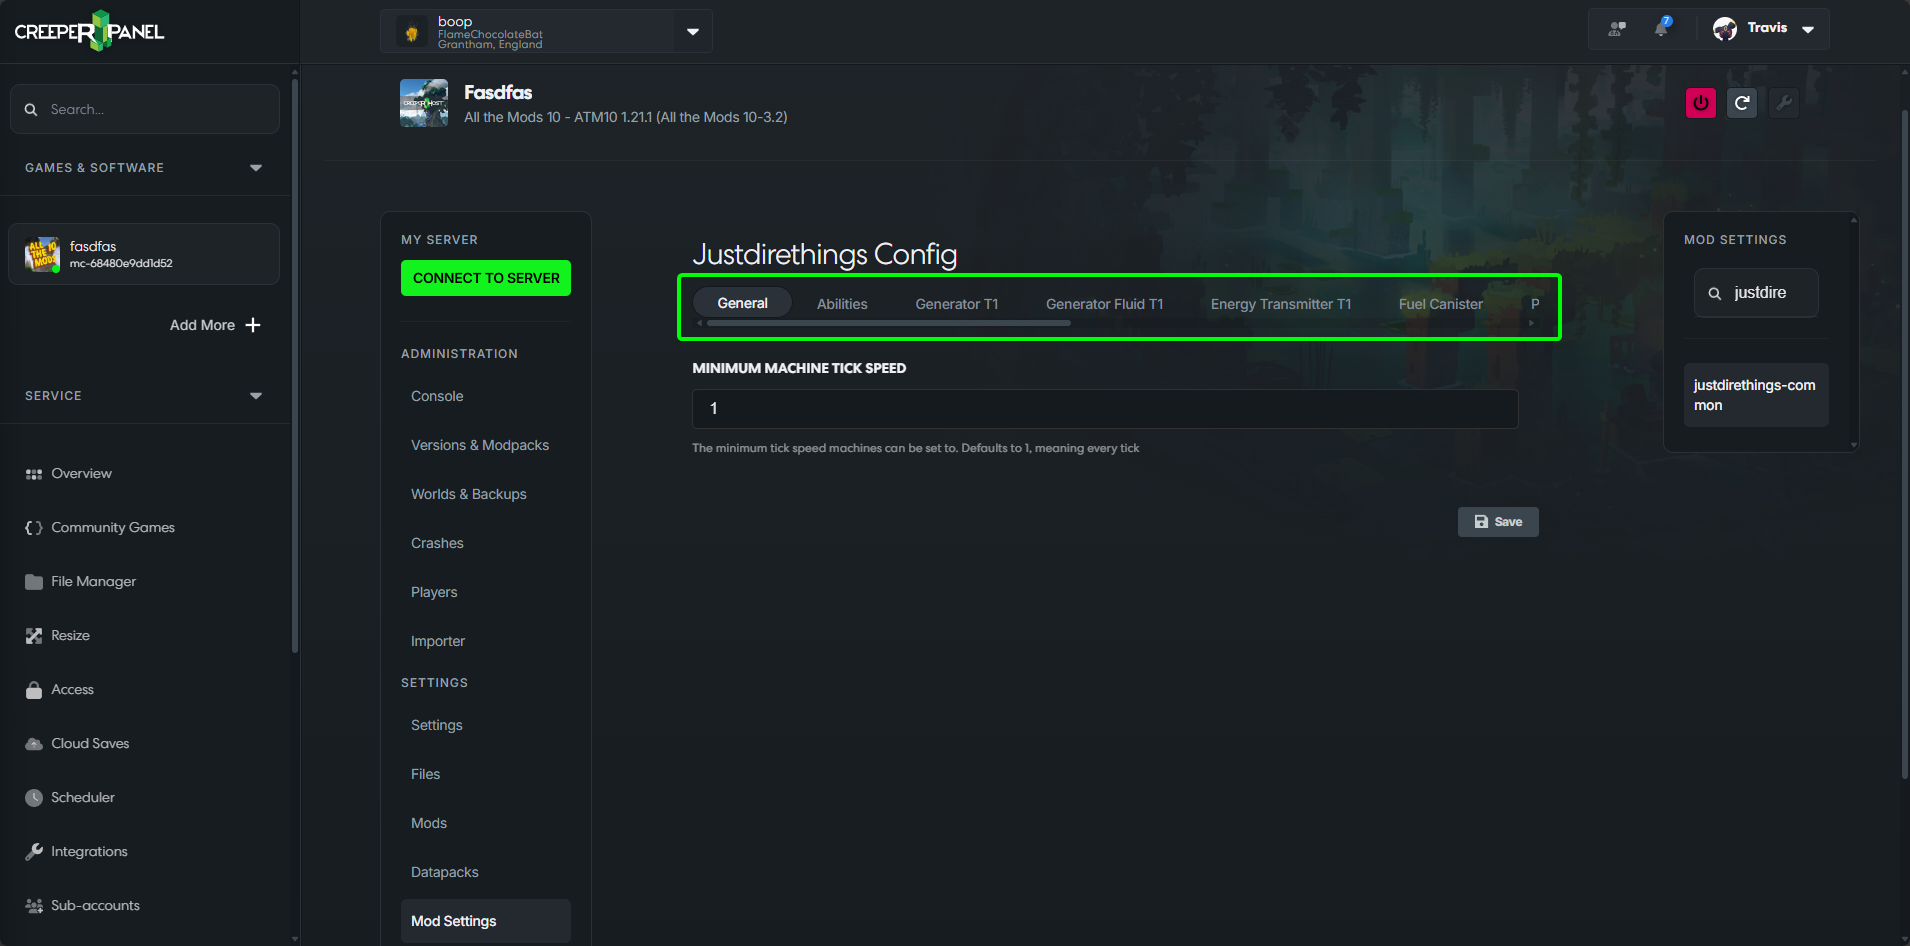This screenshot has height=946, width=1910.
Task: Click the Resize icon in sidebar
Action: pyautogui.click(x=34, y=636)
